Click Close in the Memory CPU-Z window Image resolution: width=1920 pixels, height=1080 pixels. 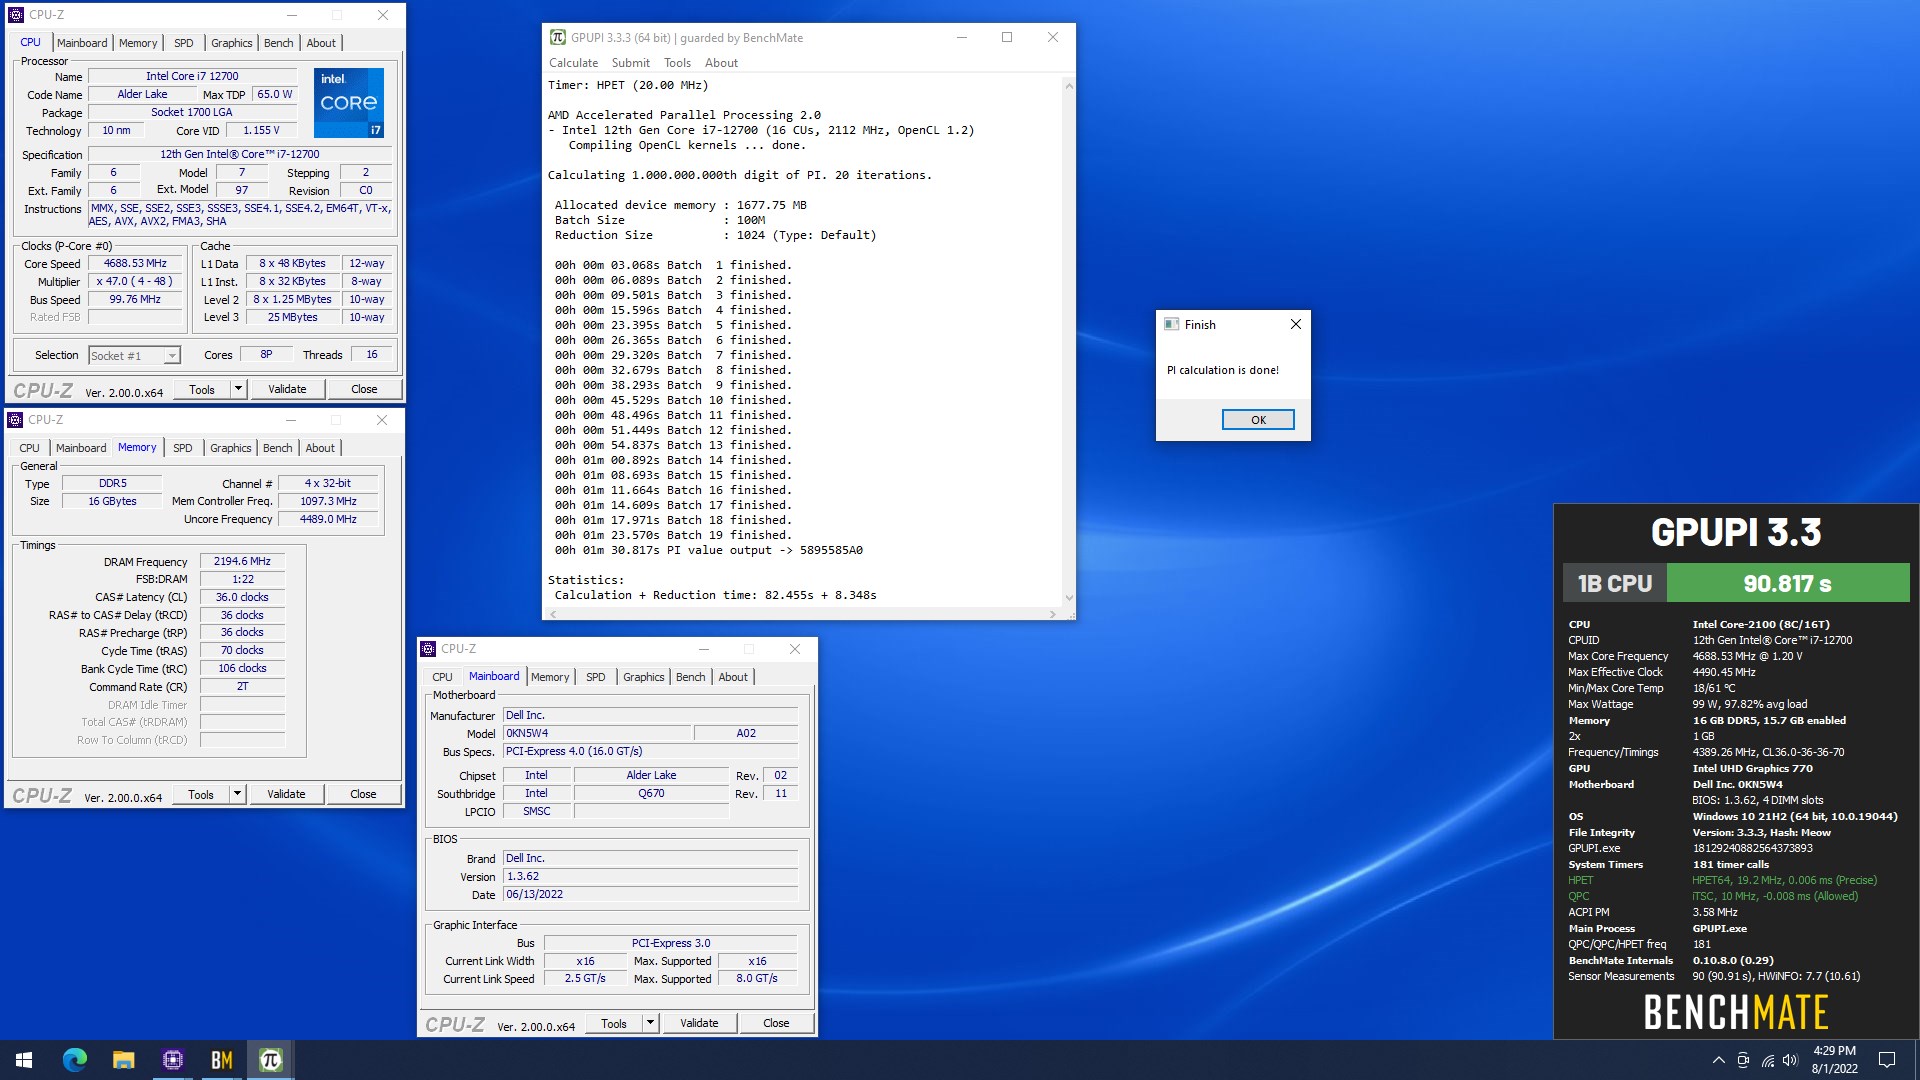pos(363,794)
